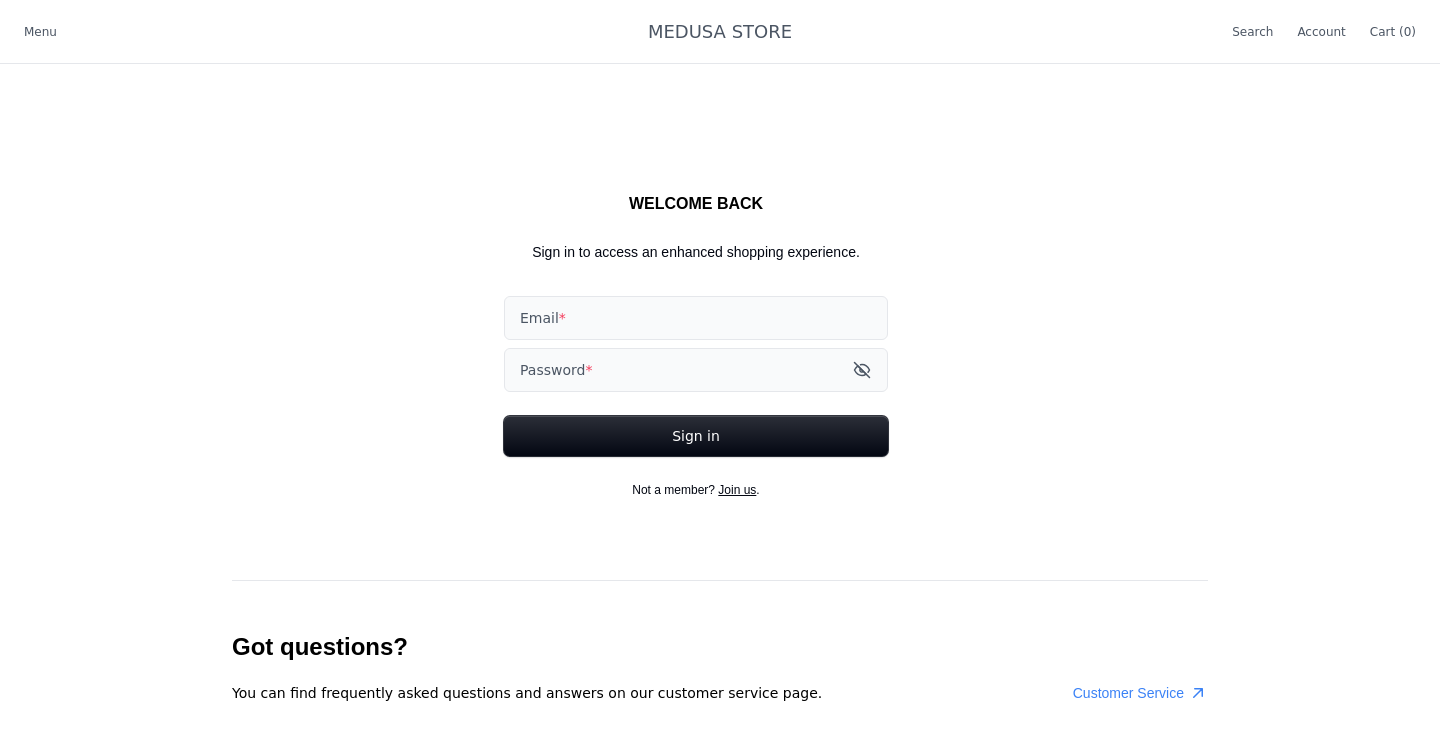Click the Password field's red asterisk
This screenshot has height=756, width=1440.
click(x=589, y=370)
